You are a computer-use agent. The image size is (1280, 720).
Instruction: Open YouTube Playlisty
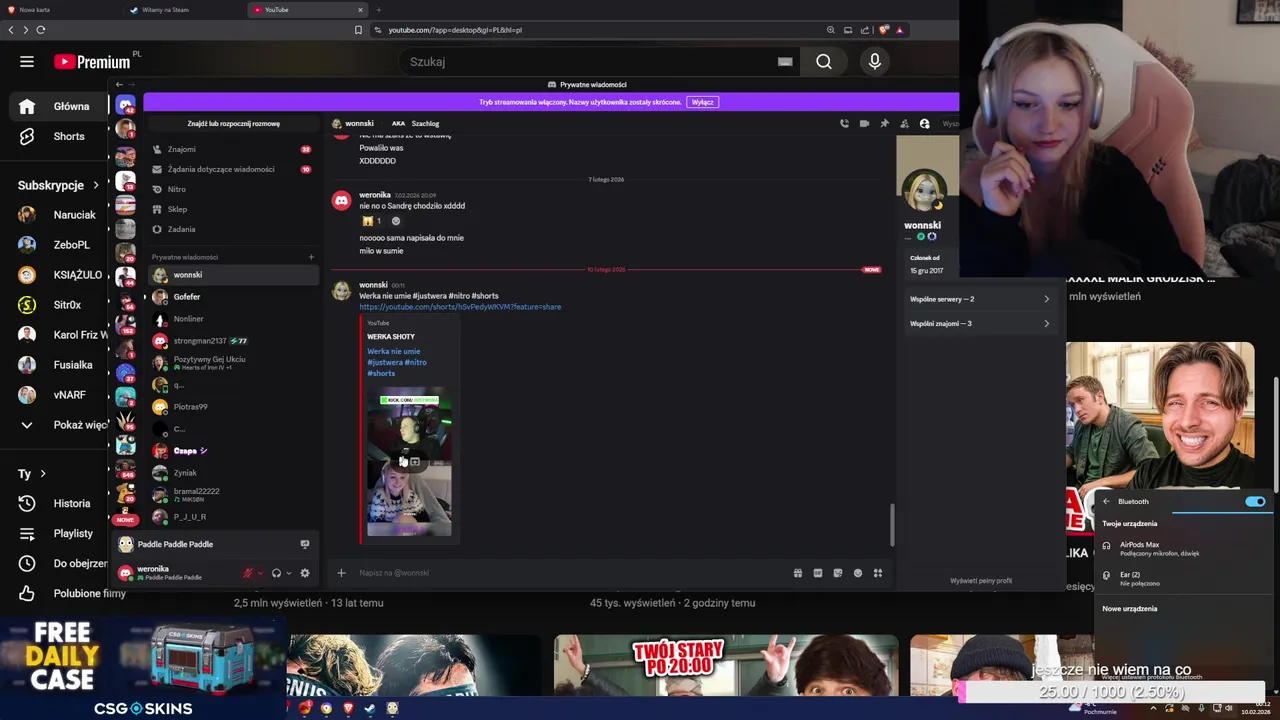[58, 534]
